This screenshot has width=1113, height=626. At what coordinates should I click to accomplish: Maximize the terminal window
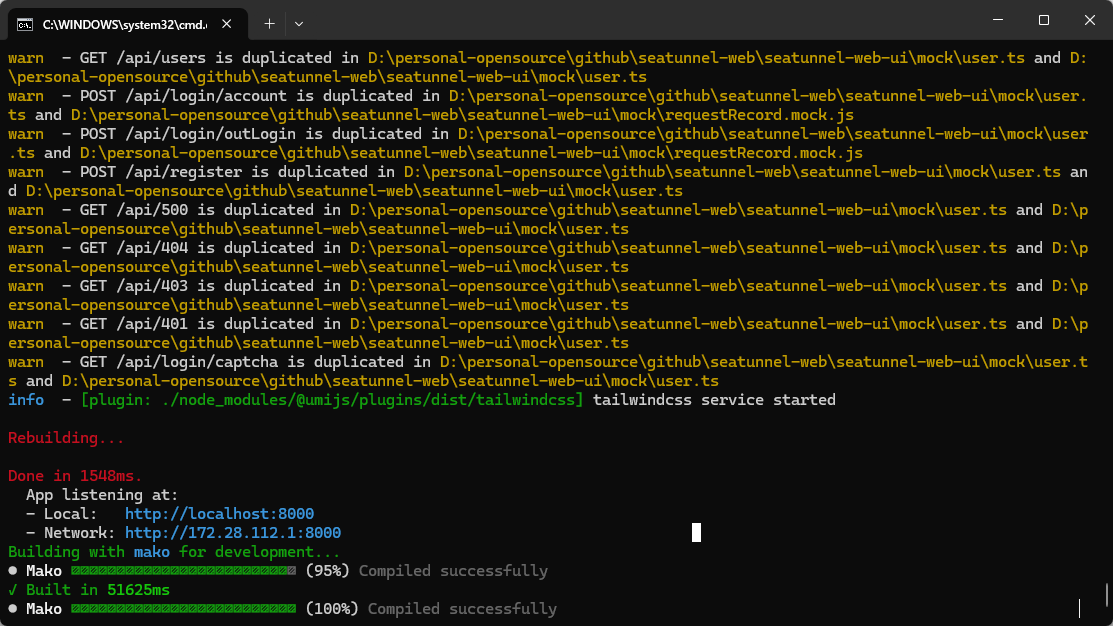1043,20
